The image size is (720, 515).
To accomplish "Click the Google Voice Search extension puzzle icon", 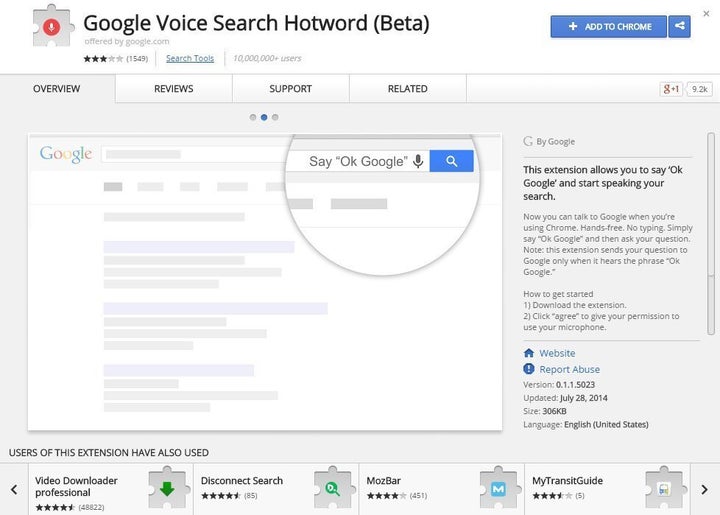I will pyautogui.click(x=53, y=26).
